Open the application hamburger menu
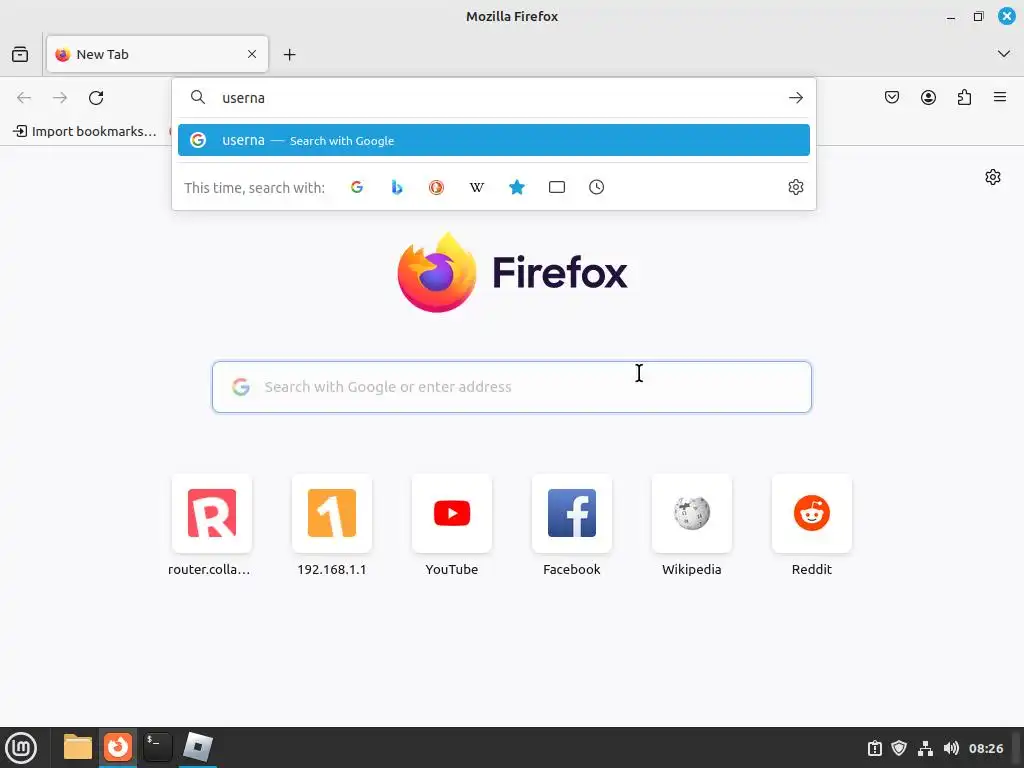The width and height of the screenshot is (1024, 768). click(1000, 97)
